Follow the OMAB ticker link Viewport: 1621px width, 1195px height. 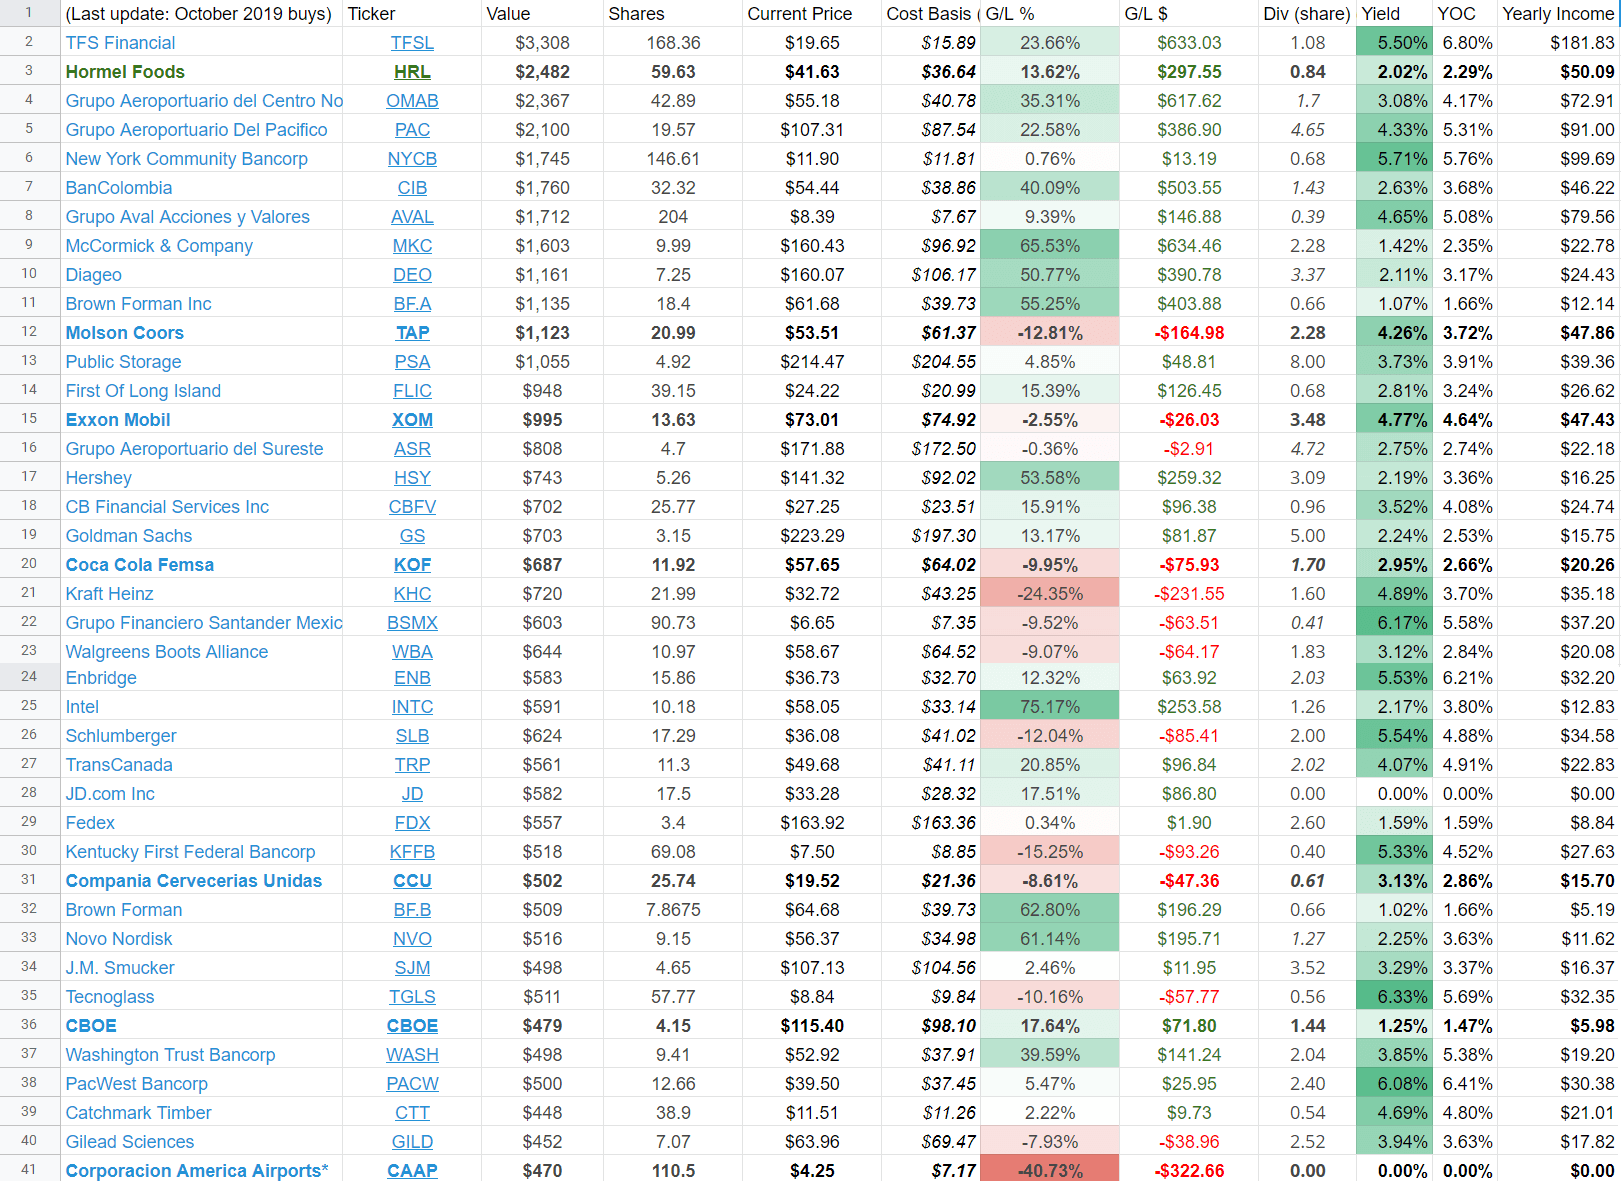412,101
